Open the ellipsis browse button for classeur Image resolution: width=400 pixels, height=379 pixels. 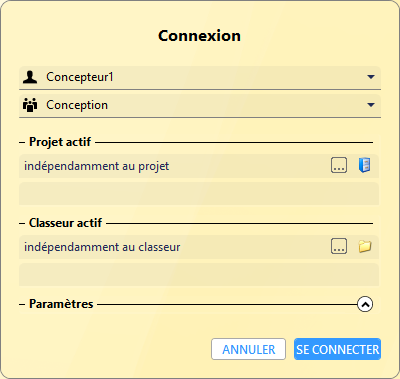click(339, 246)
